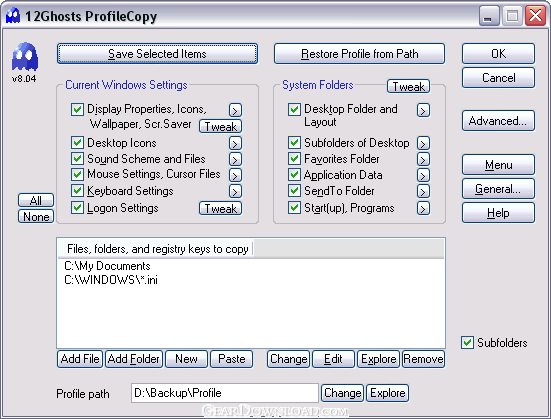This screenshot has width=551, height=419.
Task: Open the Menu button
Action: (x=498, y=165)
